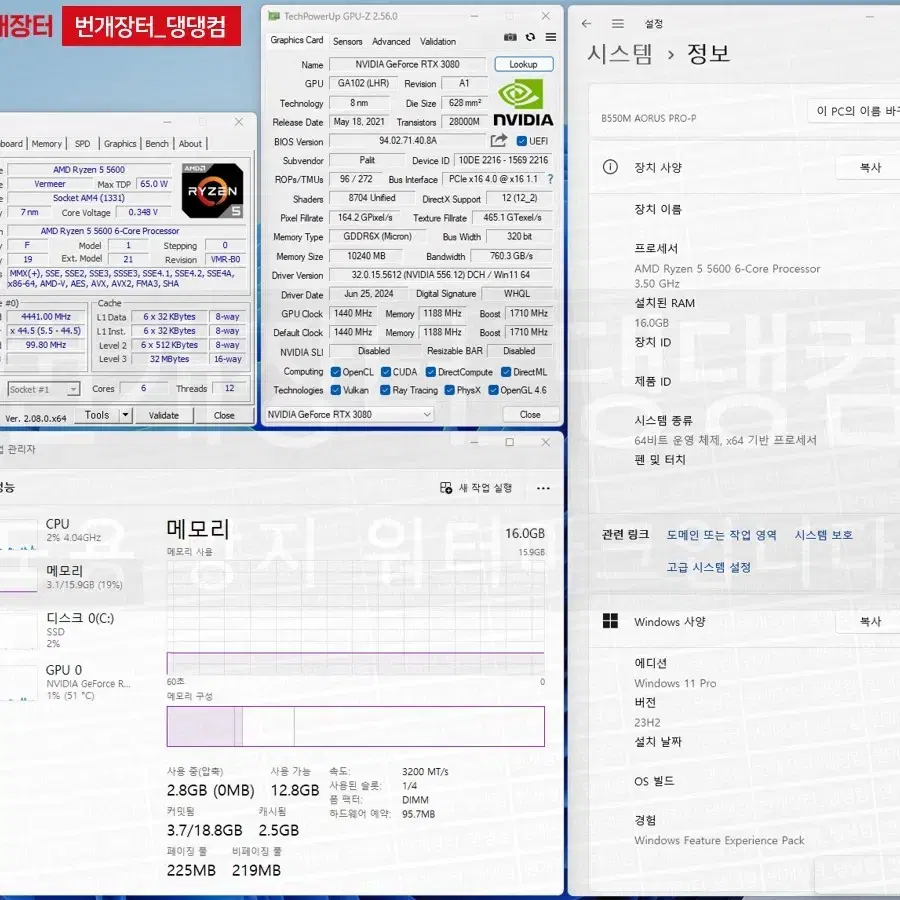The image size is (900, 900).
Task: Toggle the PhysX checkbox
Action: (x=450, y=390)
